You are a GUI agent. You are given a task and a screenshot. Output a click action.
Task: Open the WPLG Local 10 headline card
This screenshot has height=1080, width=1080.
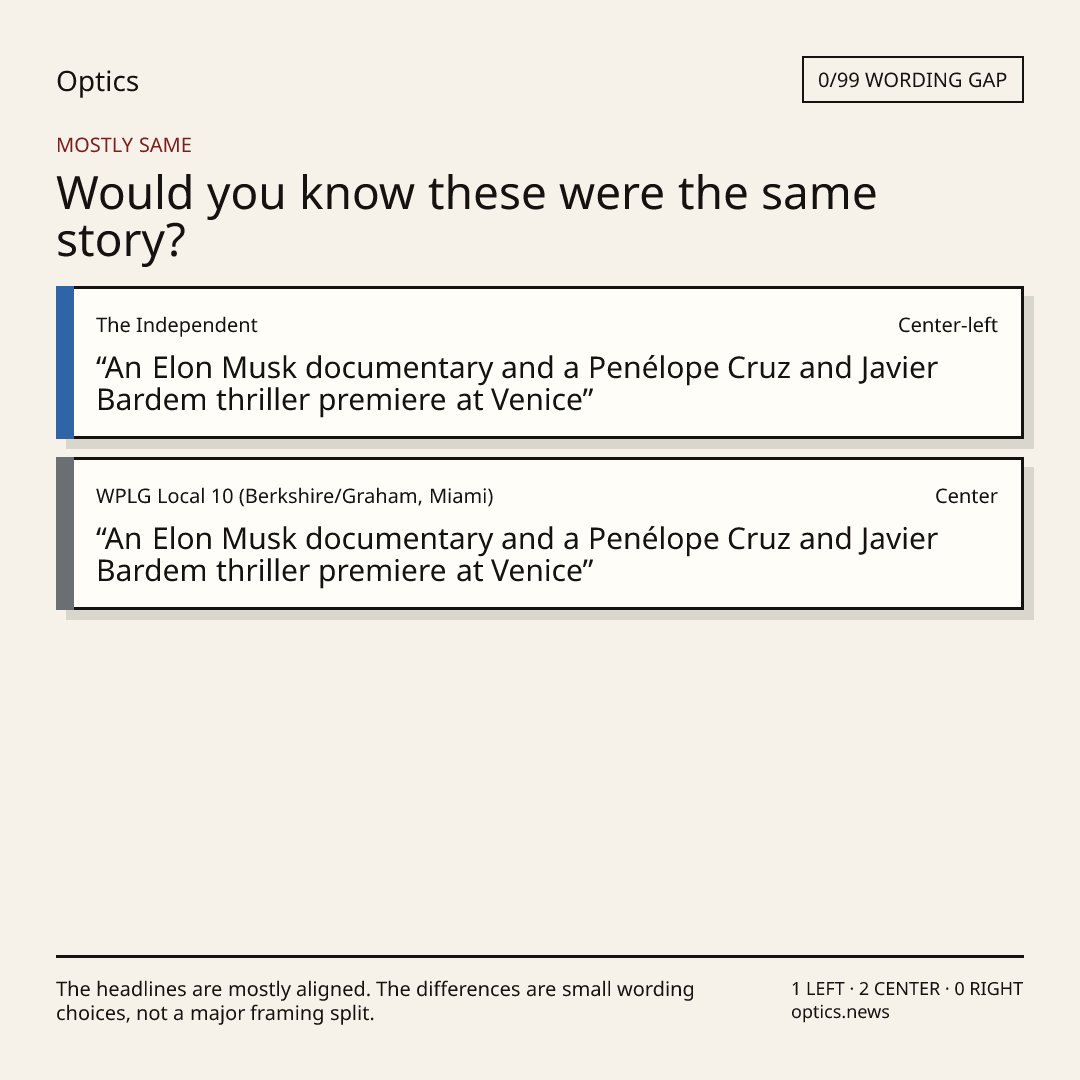[x=539, y=533]
